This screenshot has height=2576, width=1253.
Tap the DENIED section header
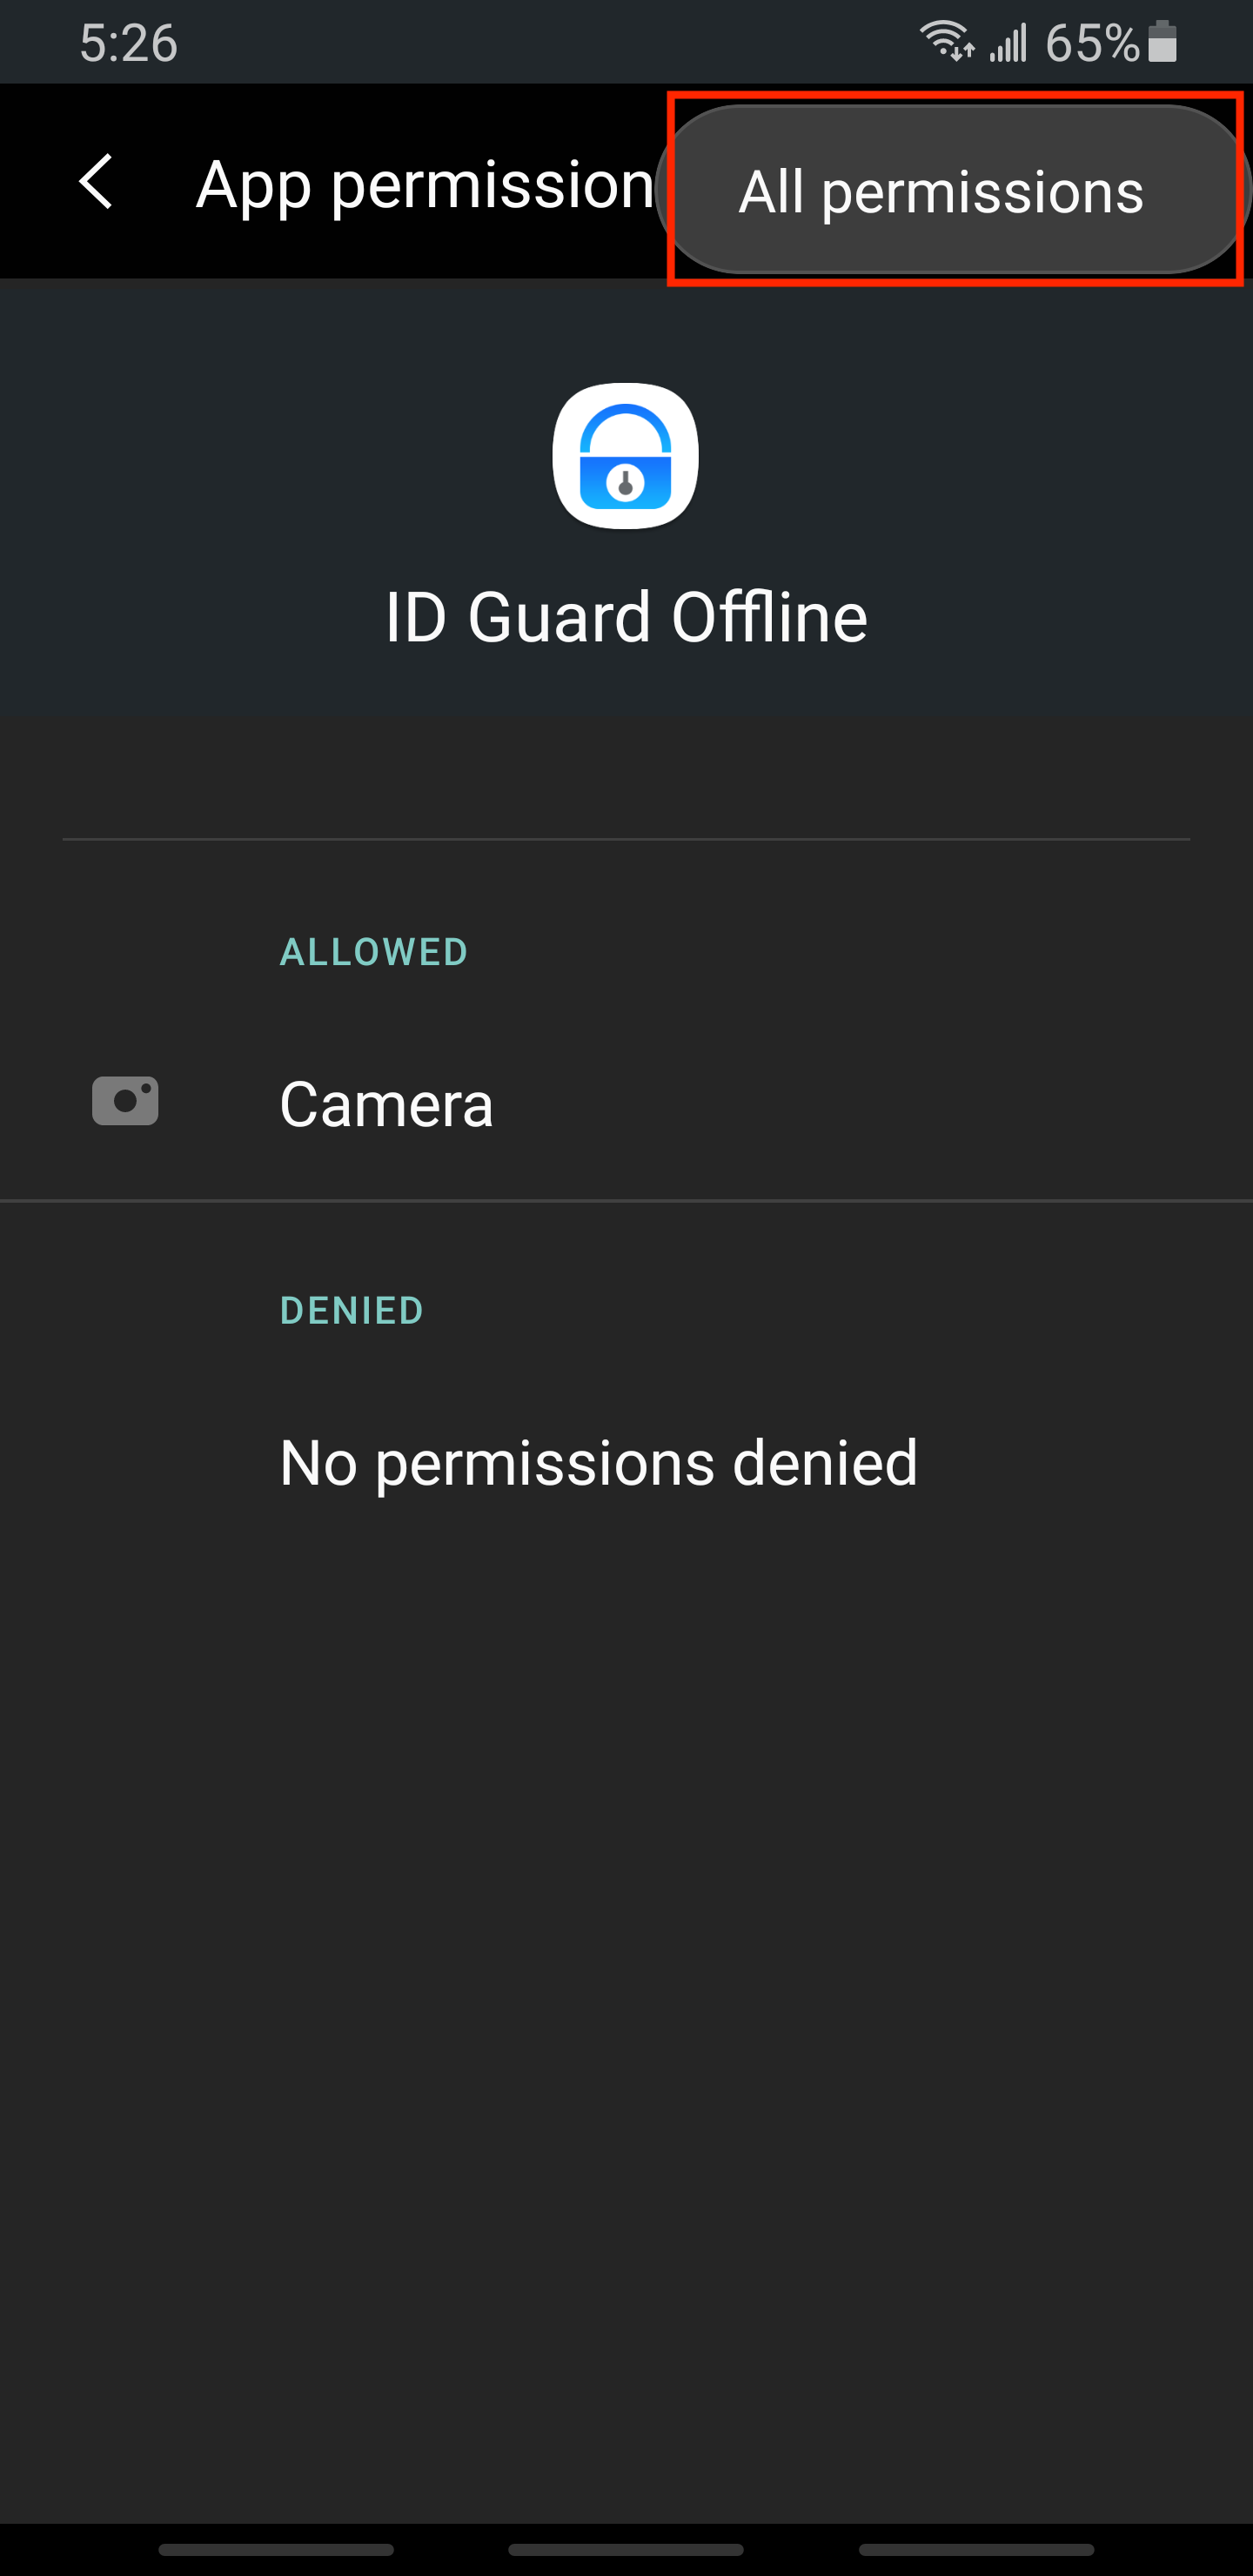(x=352, y=1310)
